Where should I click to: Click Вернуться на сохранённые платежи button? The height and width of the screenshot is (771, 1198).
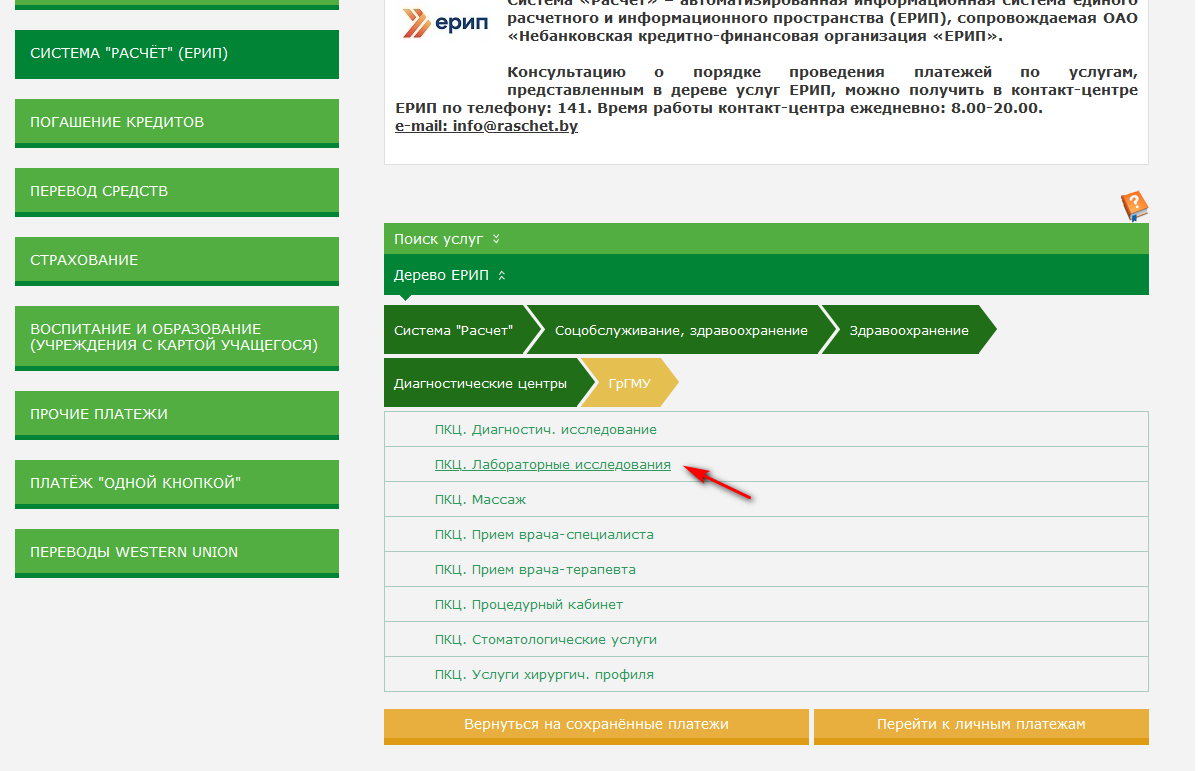[596, 725]
